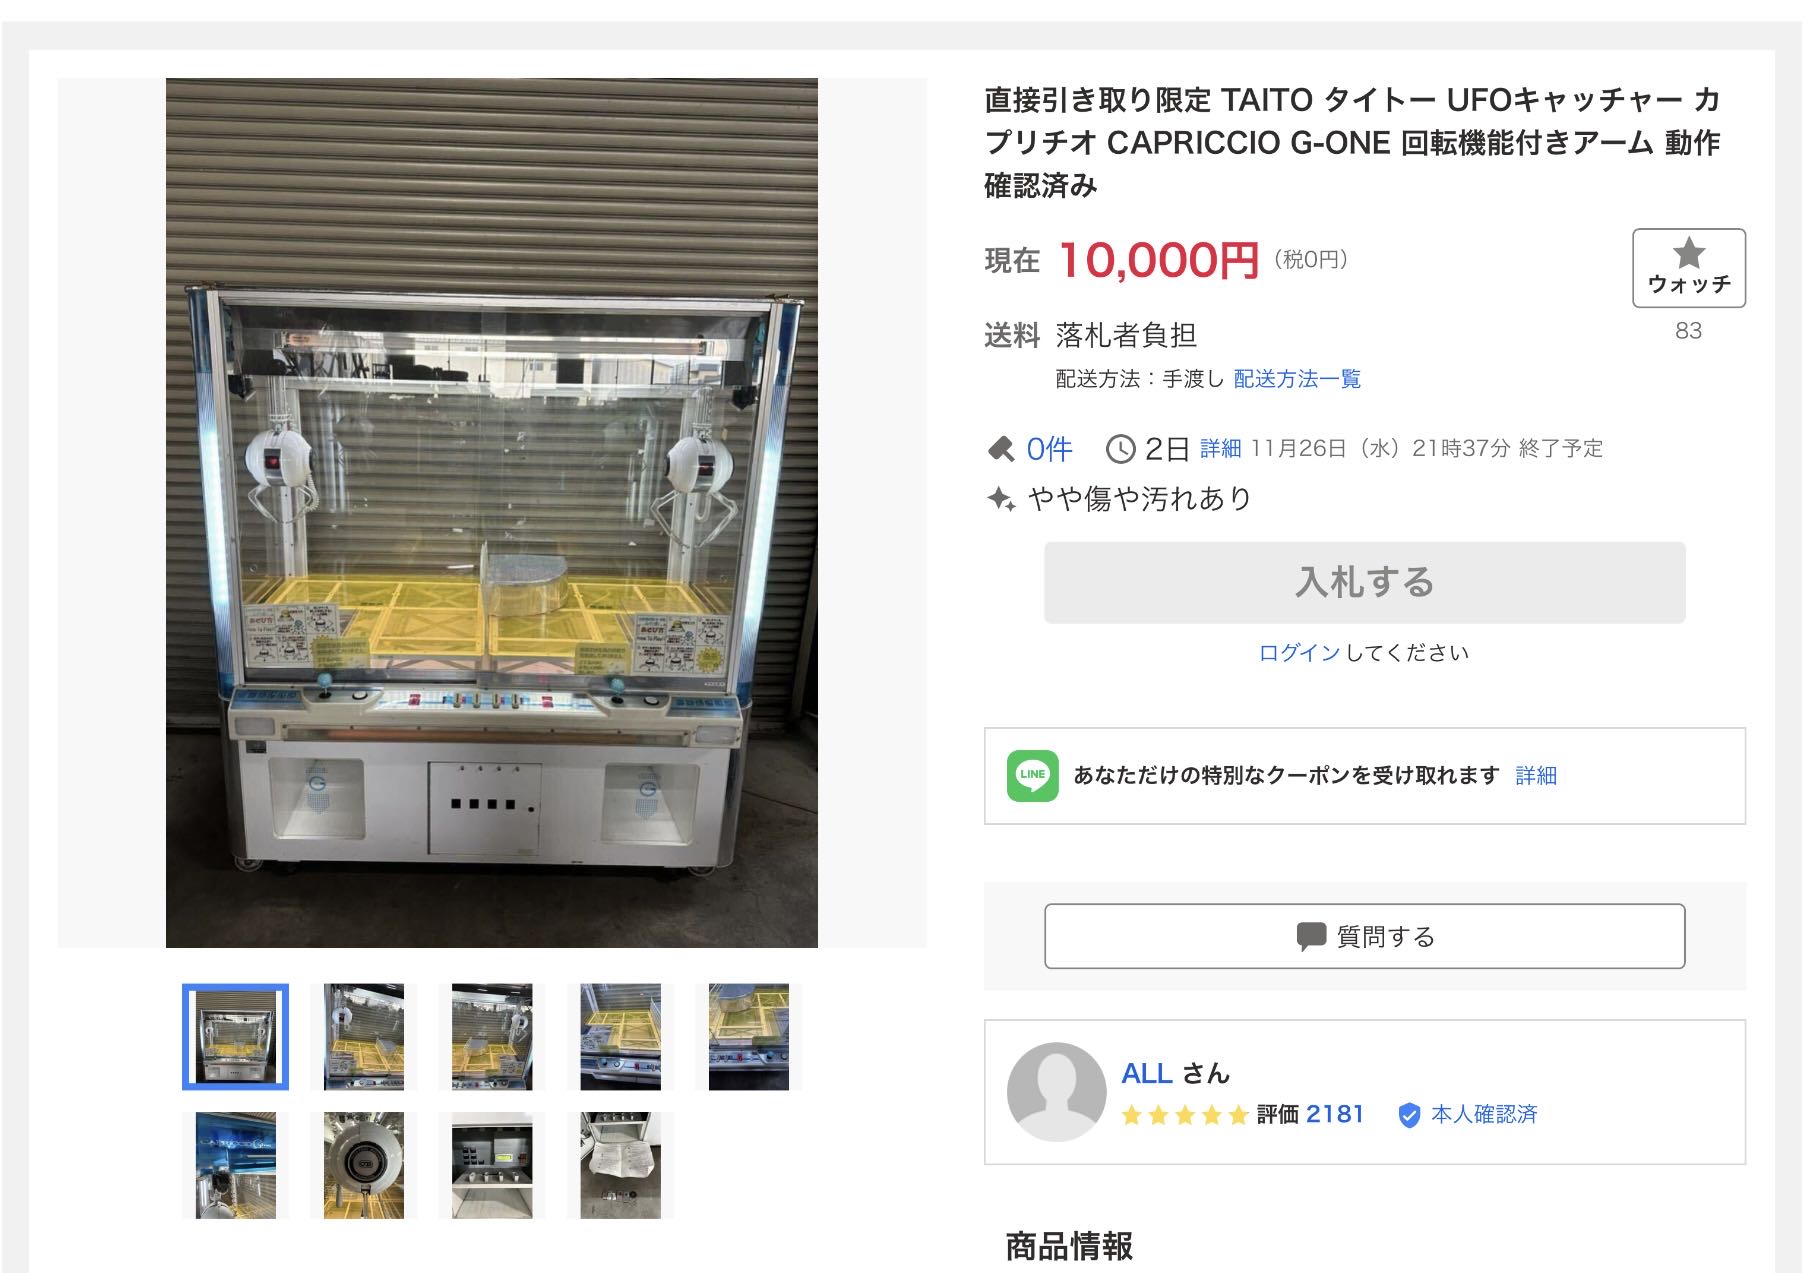
Task: Click the seller avatar icon
Action: tap(1056, 1092)
